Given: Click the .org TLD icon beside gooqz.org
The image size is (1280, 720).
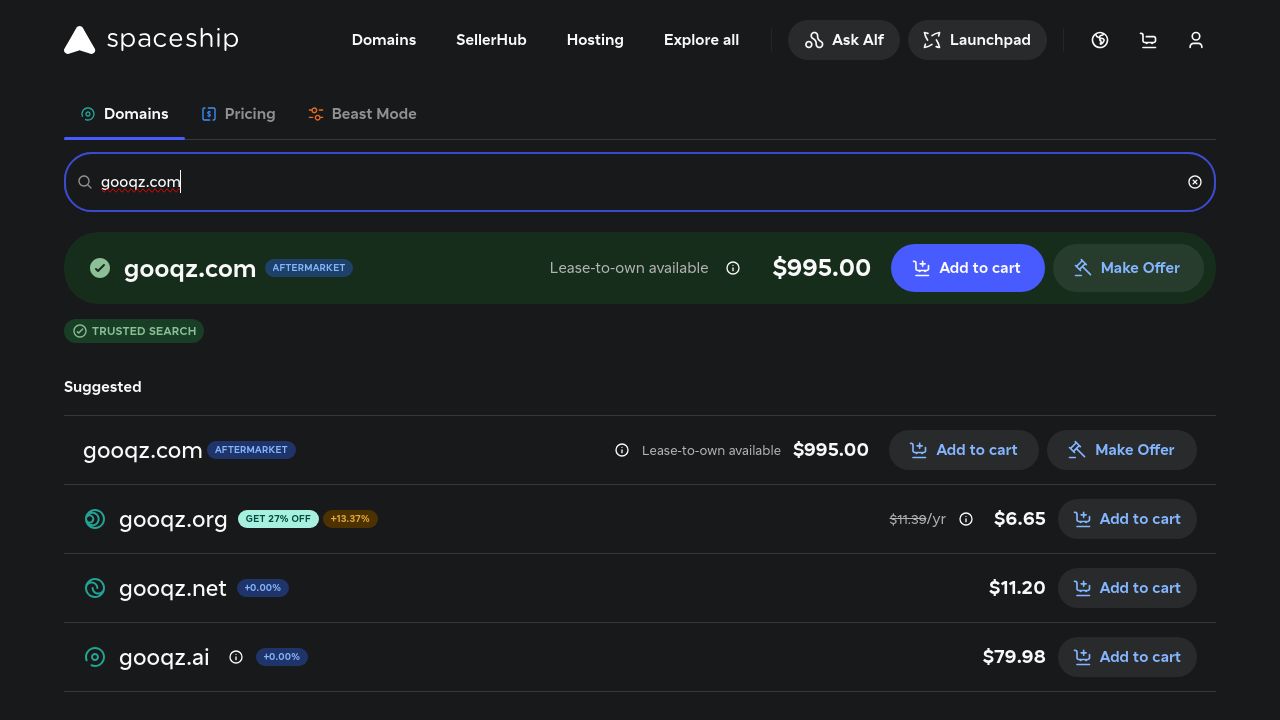Looking at the screenshot, I should [95, 519].
